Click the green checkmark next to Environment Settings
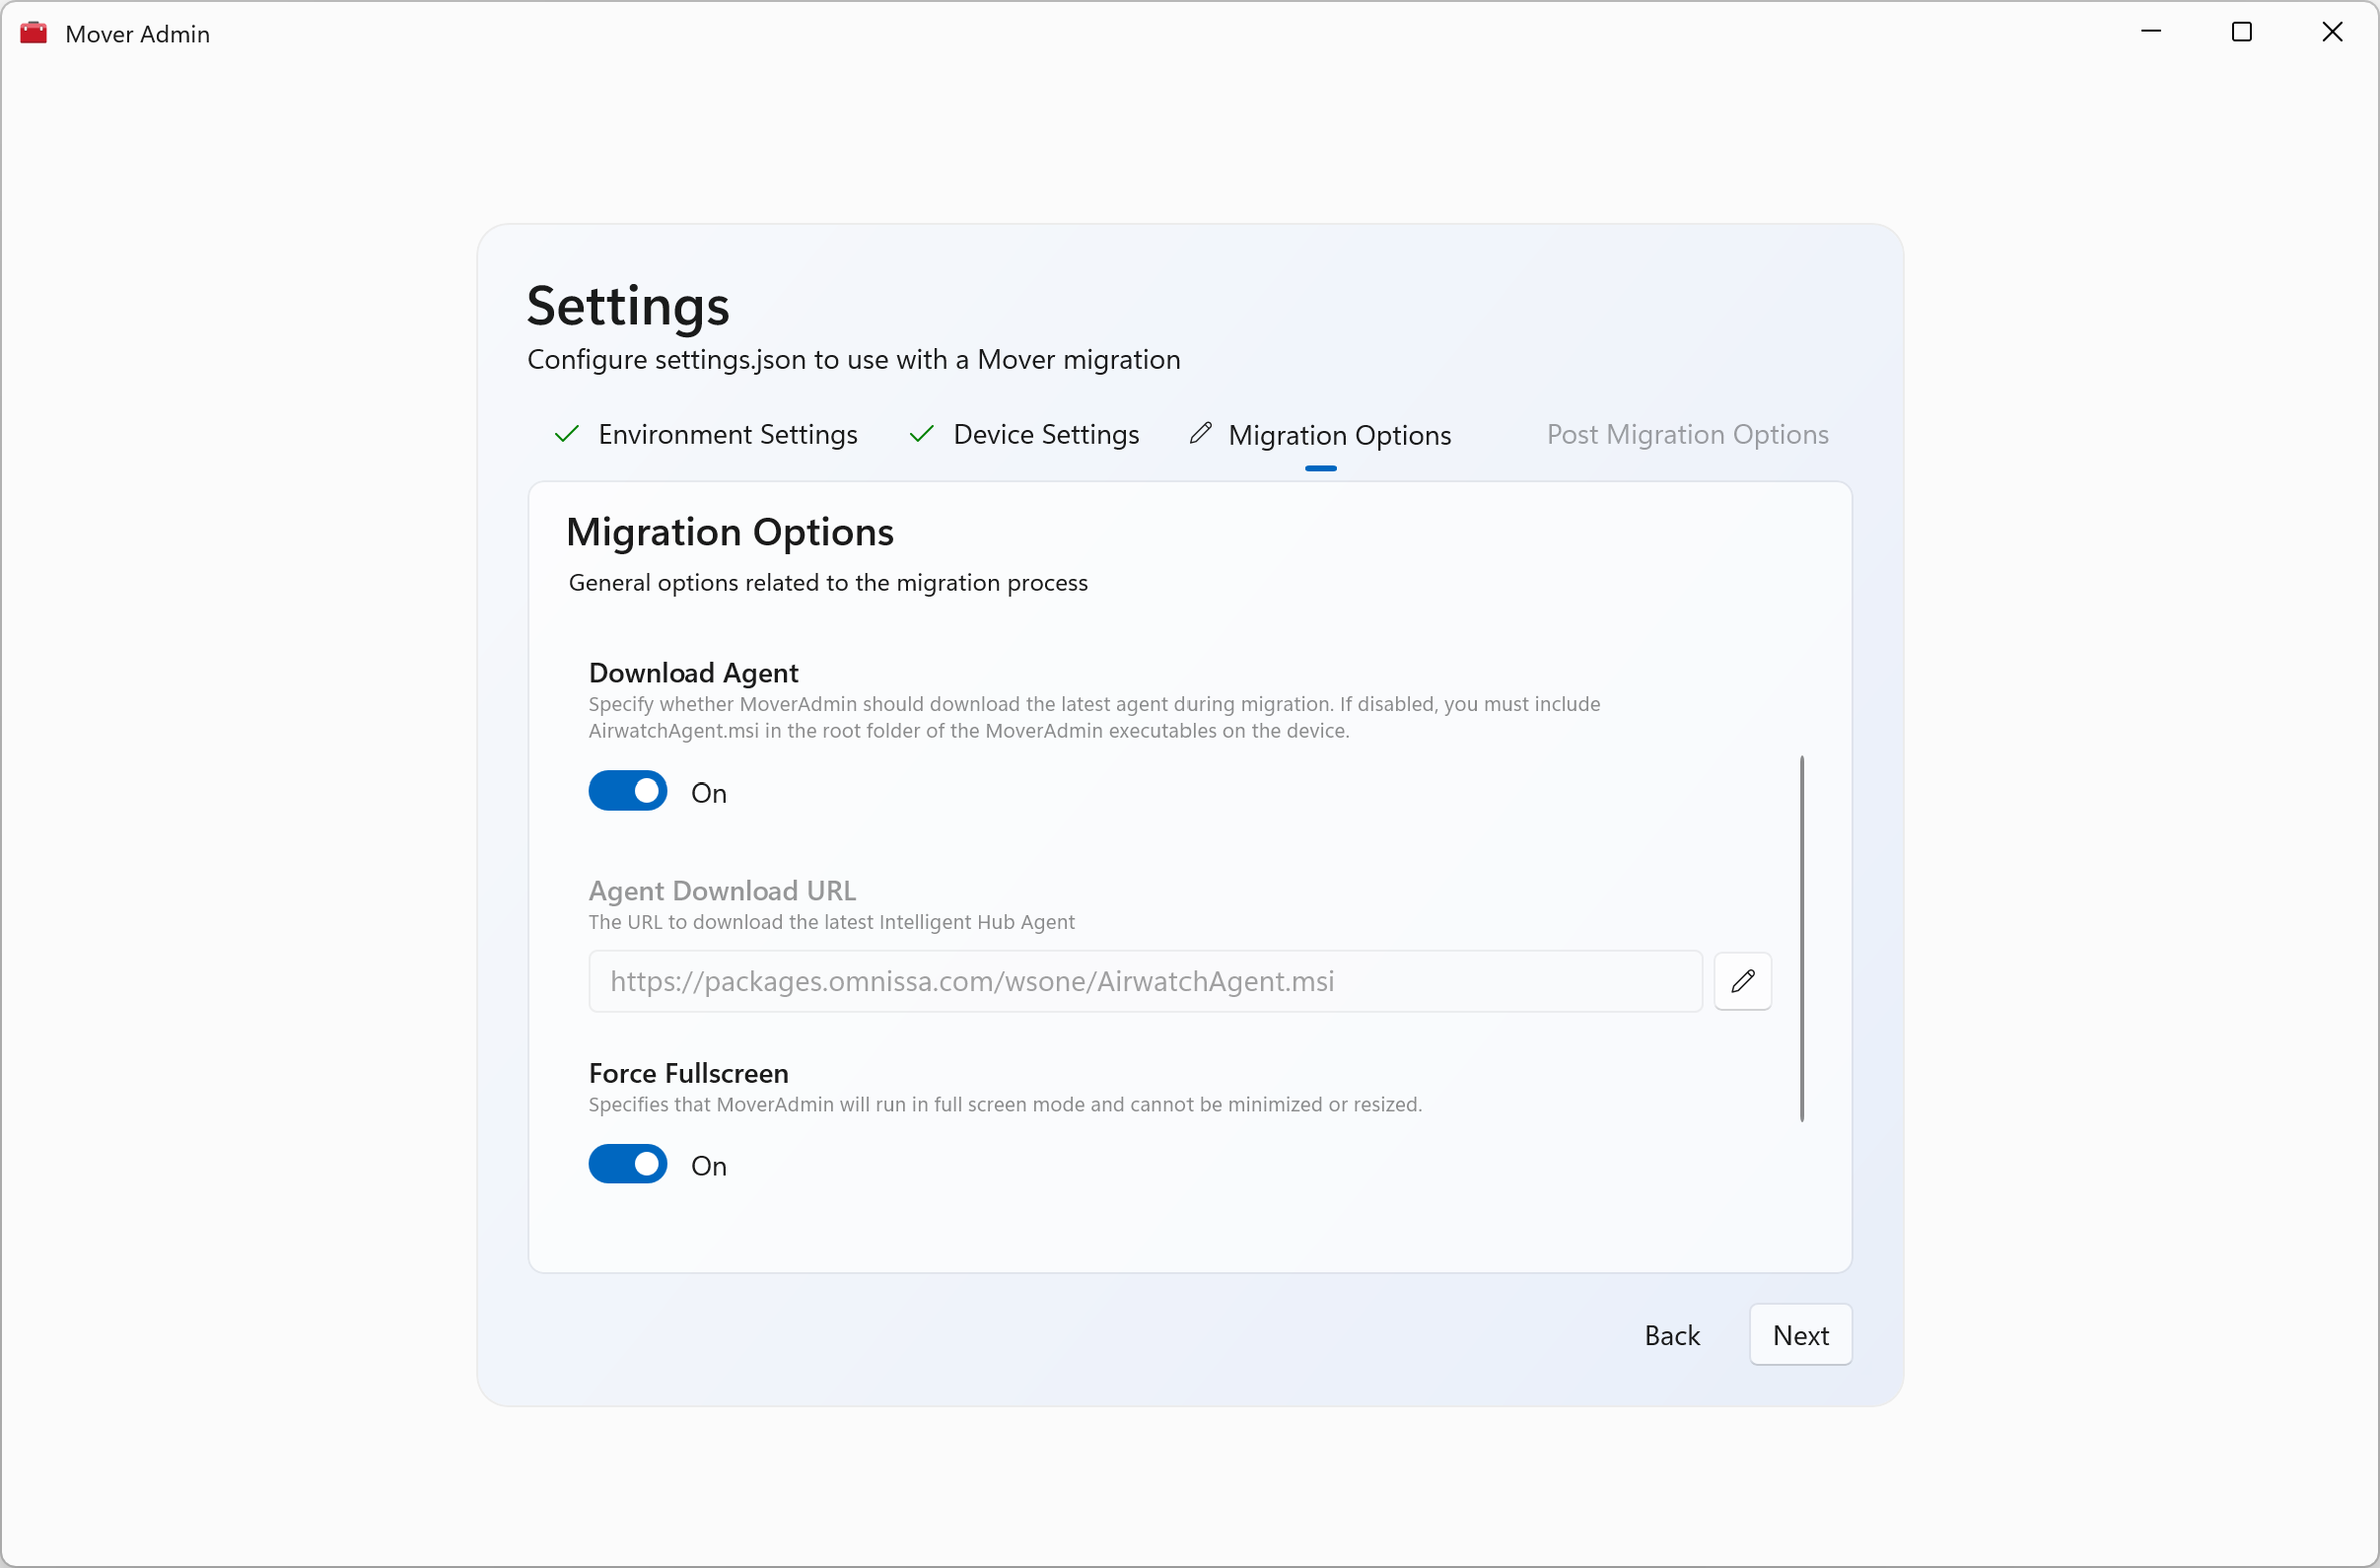2380x1568 pixels. point(567,434)
